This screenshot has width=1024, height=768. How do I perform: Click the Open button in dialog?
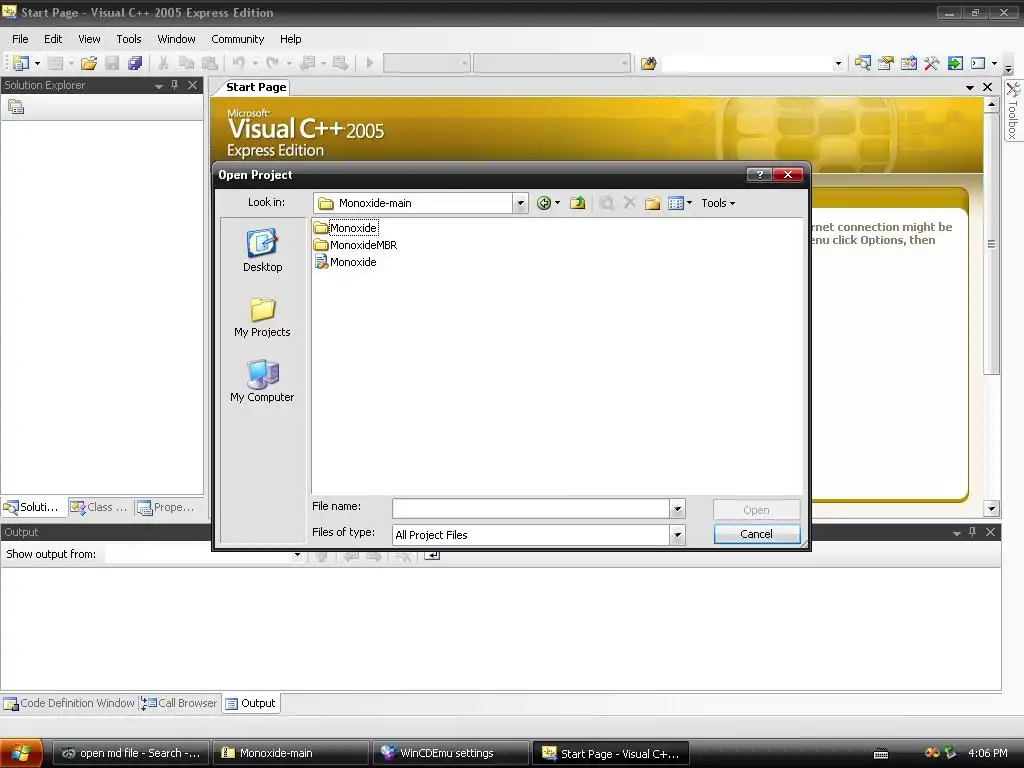[756, 510]
